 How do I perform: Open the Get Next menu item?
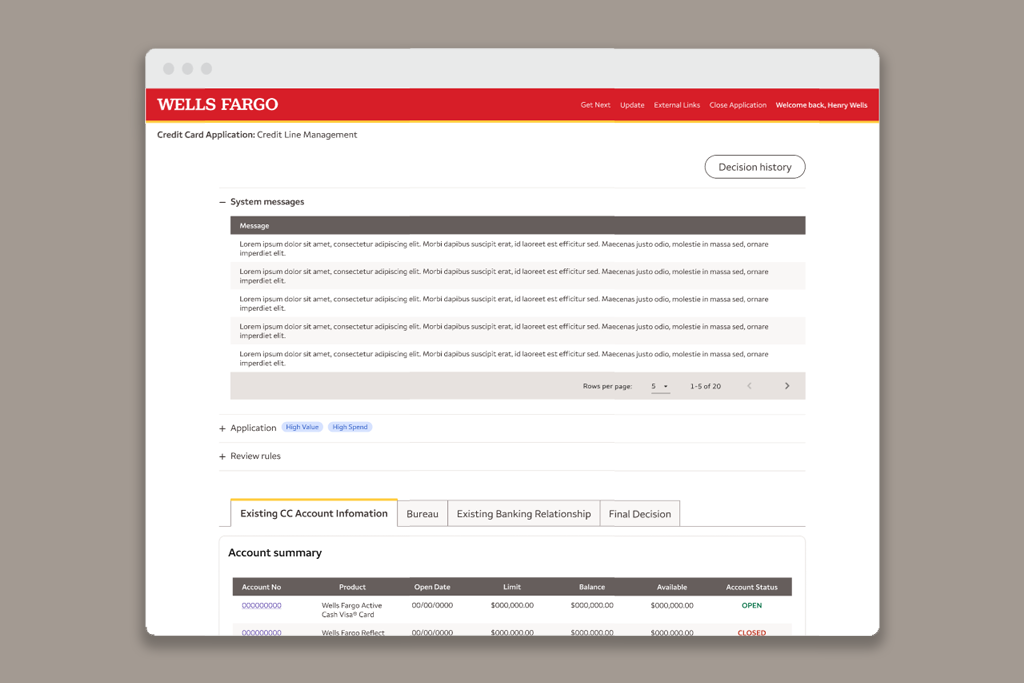point(595,105)
